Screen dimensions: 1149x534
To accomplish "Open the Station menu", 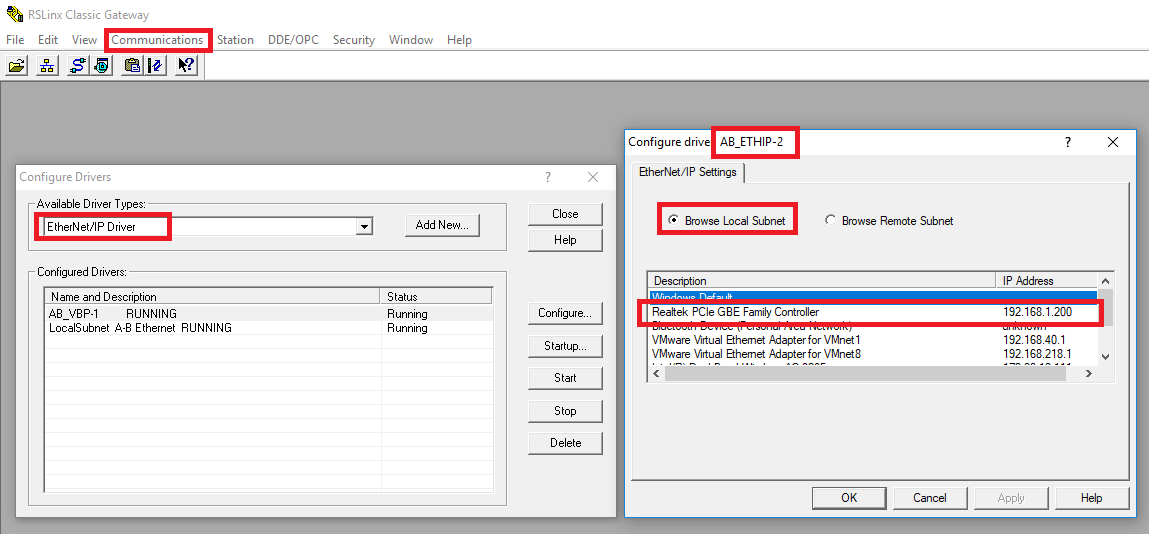I will 235,40.
